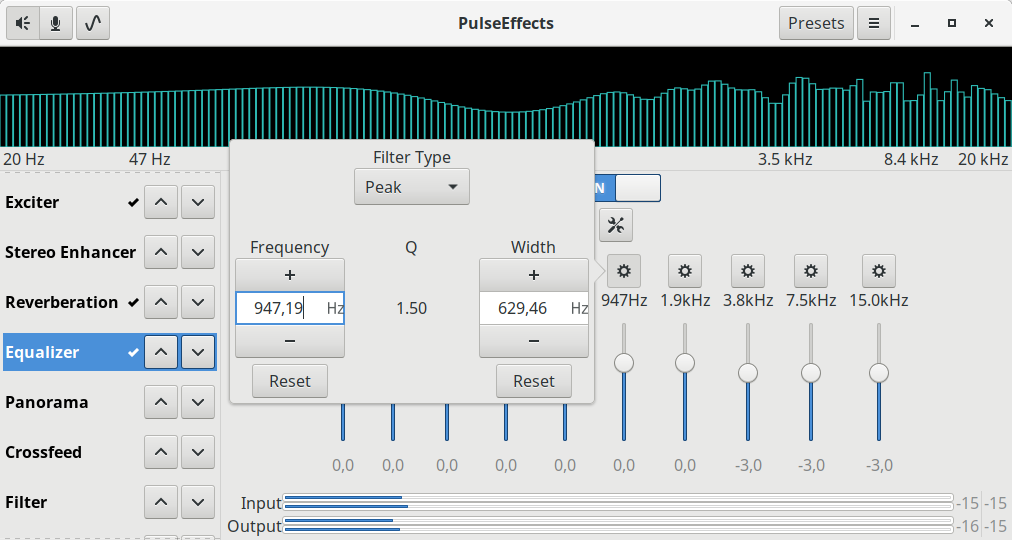Viewport: 1012px width, 540px height.
Task: Move Crossfeed up
Action: point(161,452)
